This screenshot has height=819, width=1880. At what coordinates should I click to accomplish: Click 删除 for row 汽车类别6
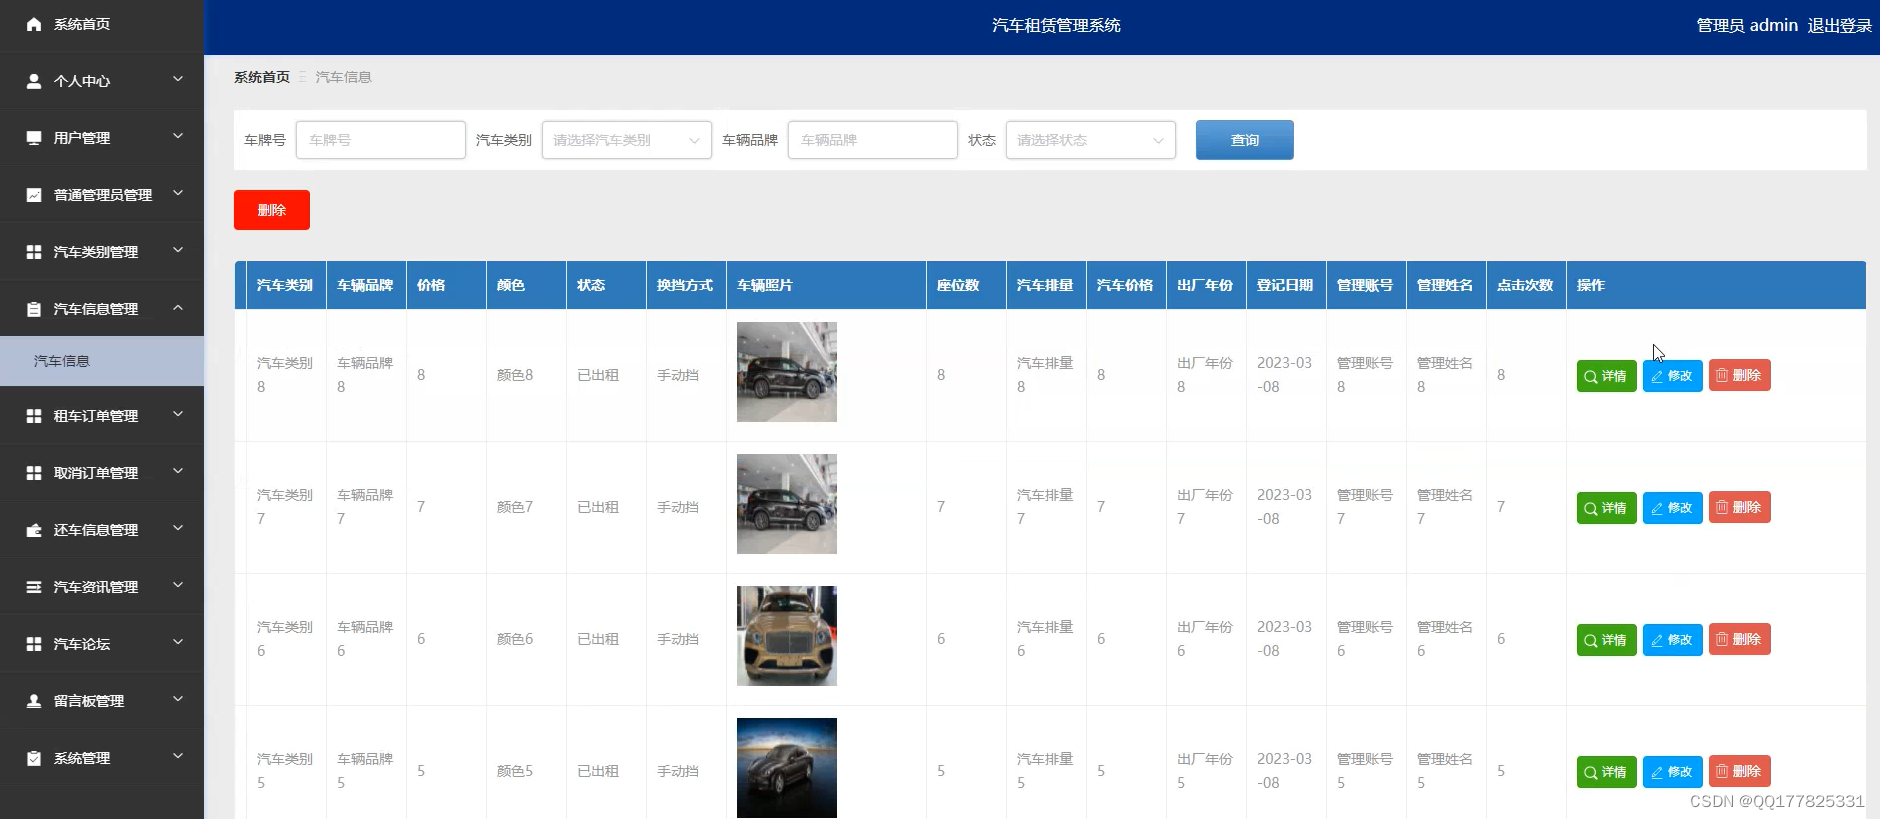[1740, 639]
